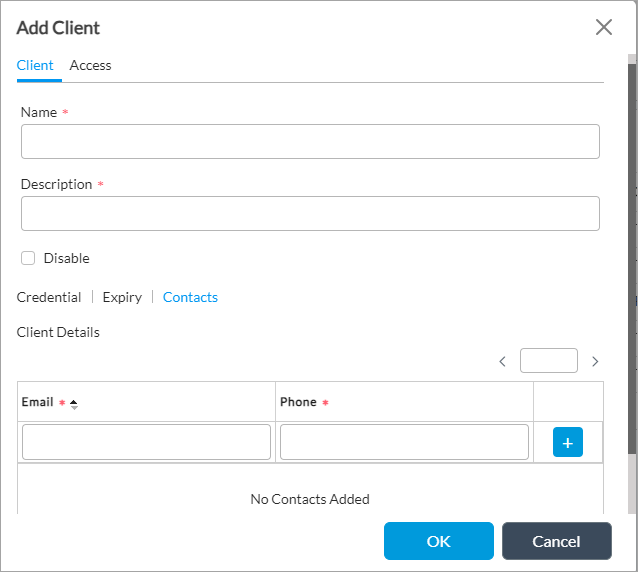This screenshot has height=572, width=638.
Task: Go to previous contacts page arrow
Action: [x=502, y=361]
